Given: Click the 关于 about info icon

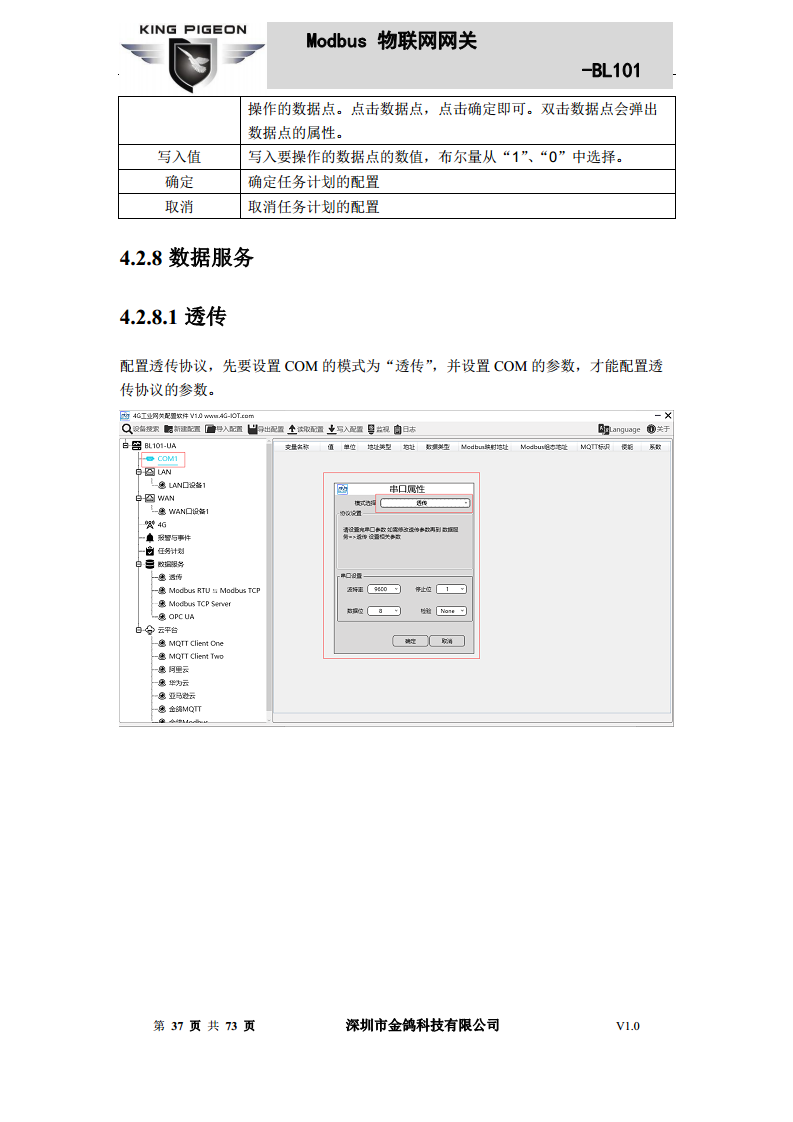Looking at the screenshot, I should click(651, 429).
